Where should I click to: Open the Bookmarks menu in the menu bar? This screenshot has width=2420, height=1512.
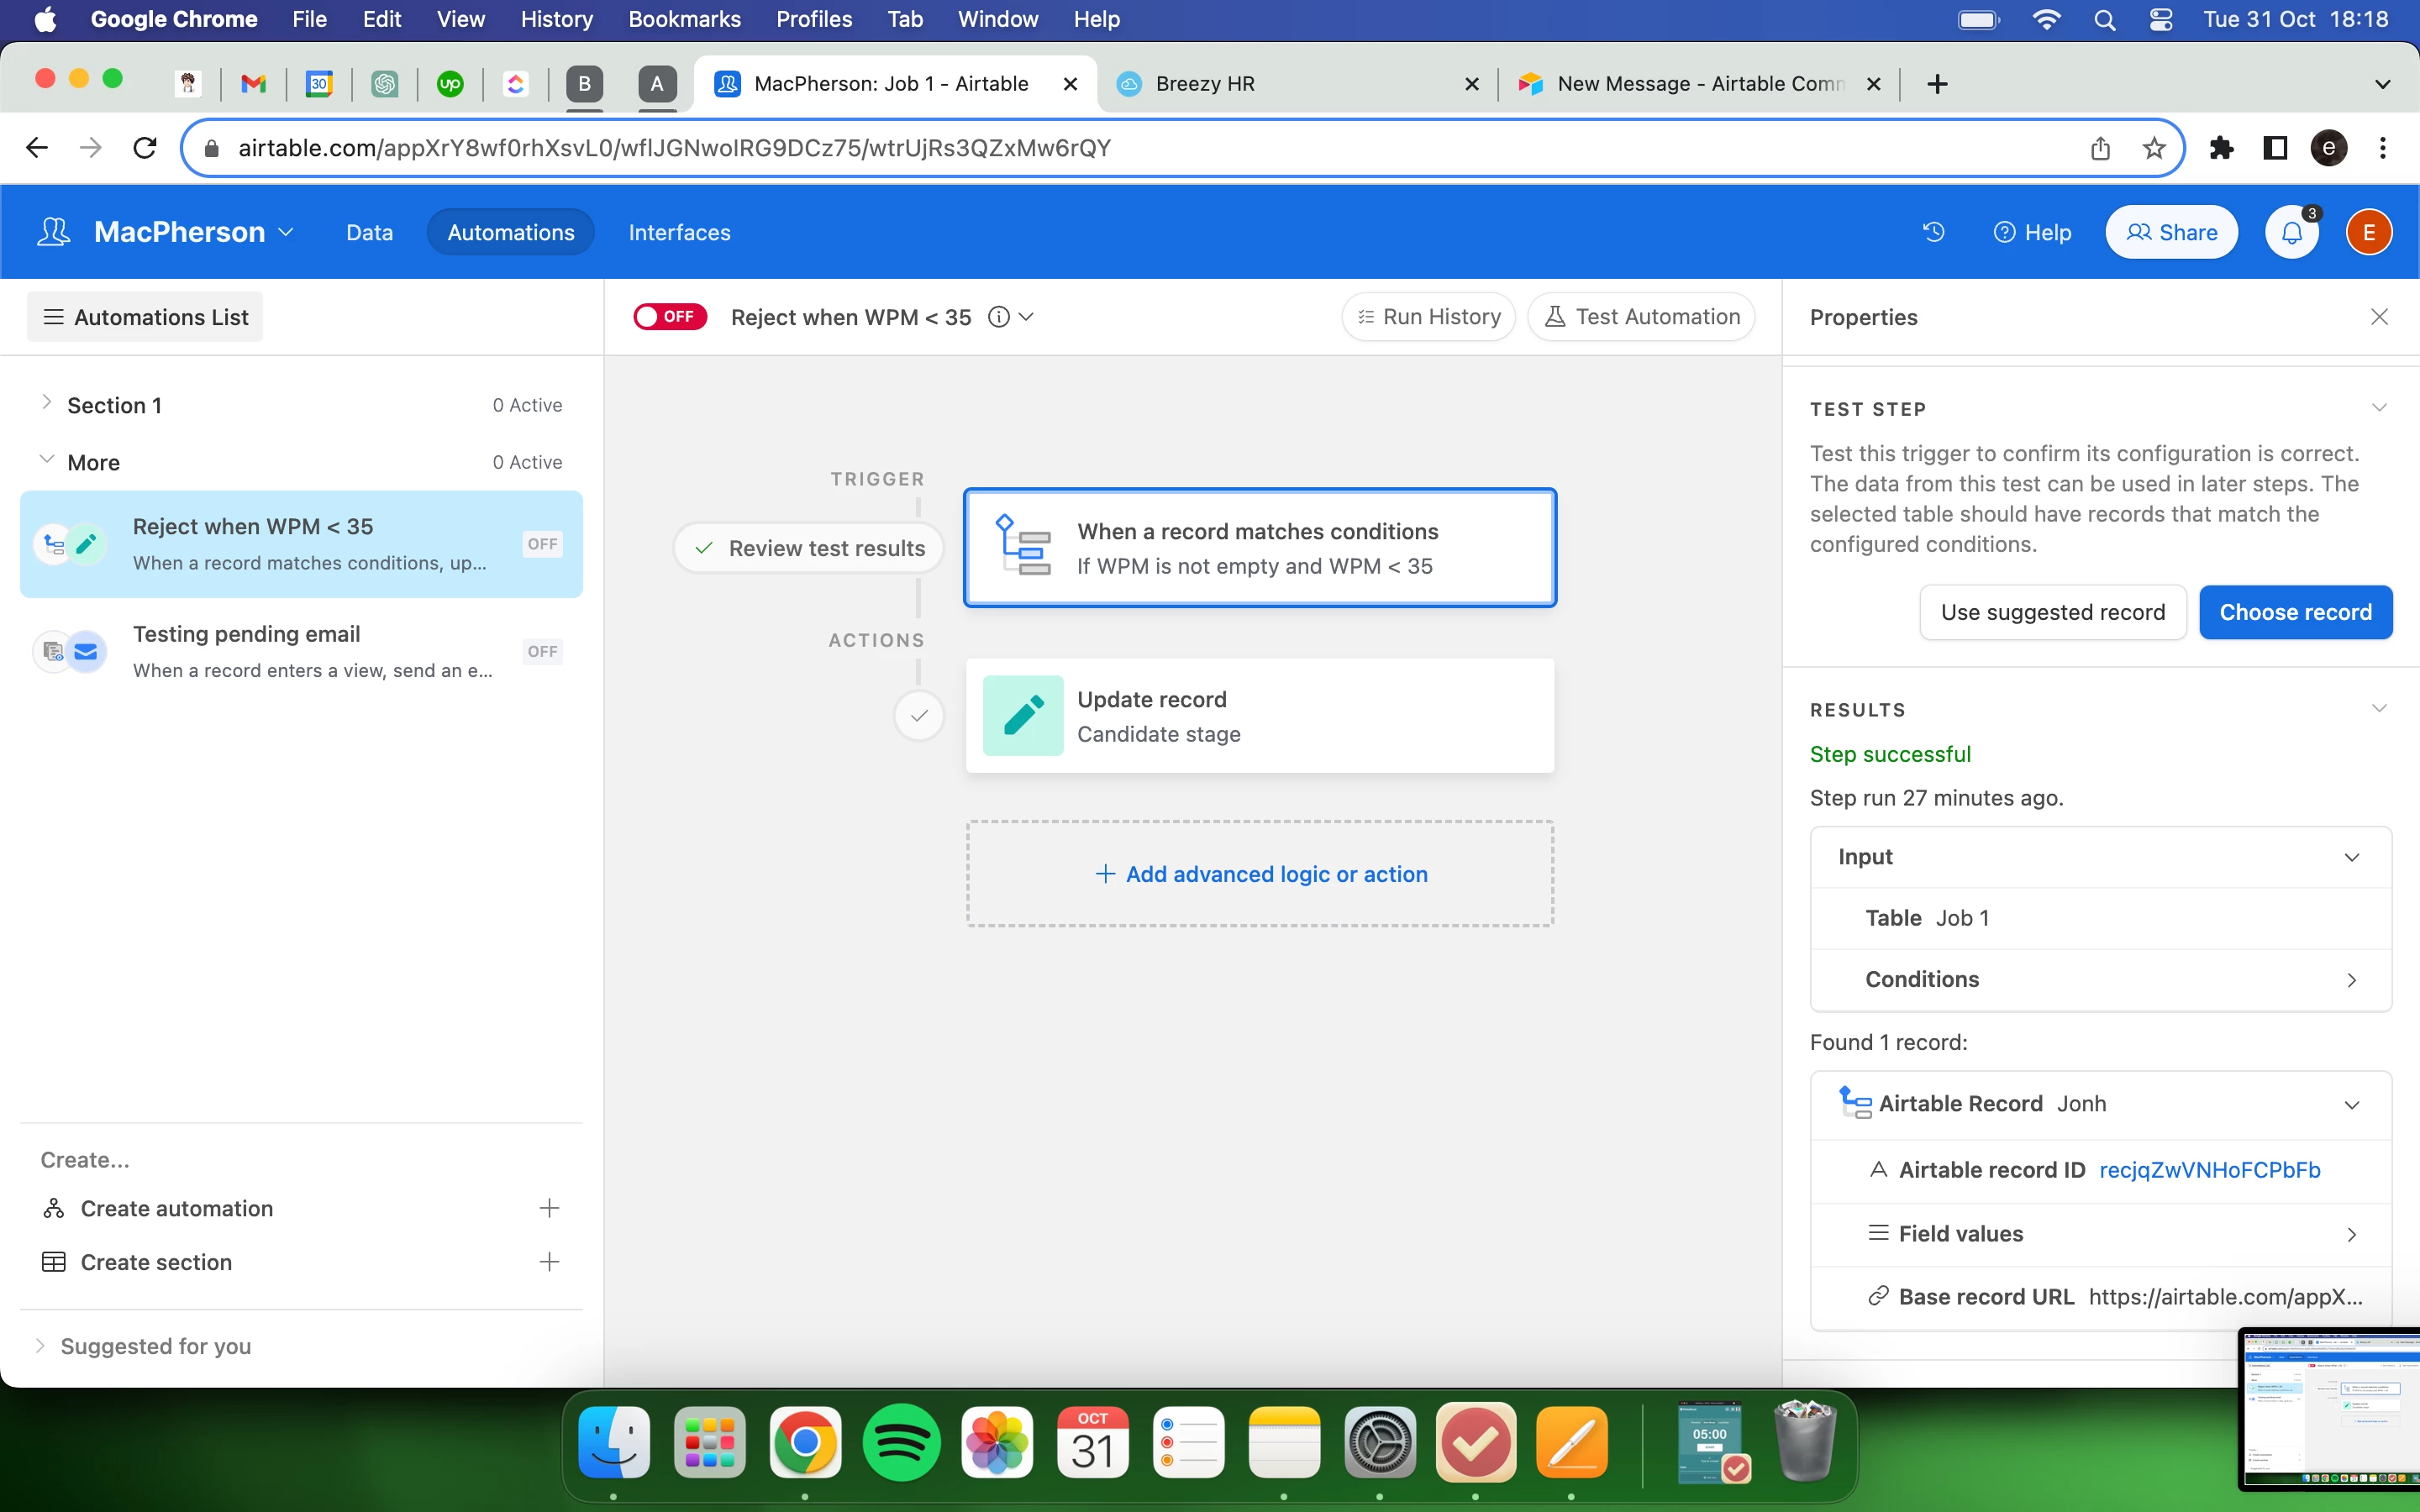[x=684, y=19]
